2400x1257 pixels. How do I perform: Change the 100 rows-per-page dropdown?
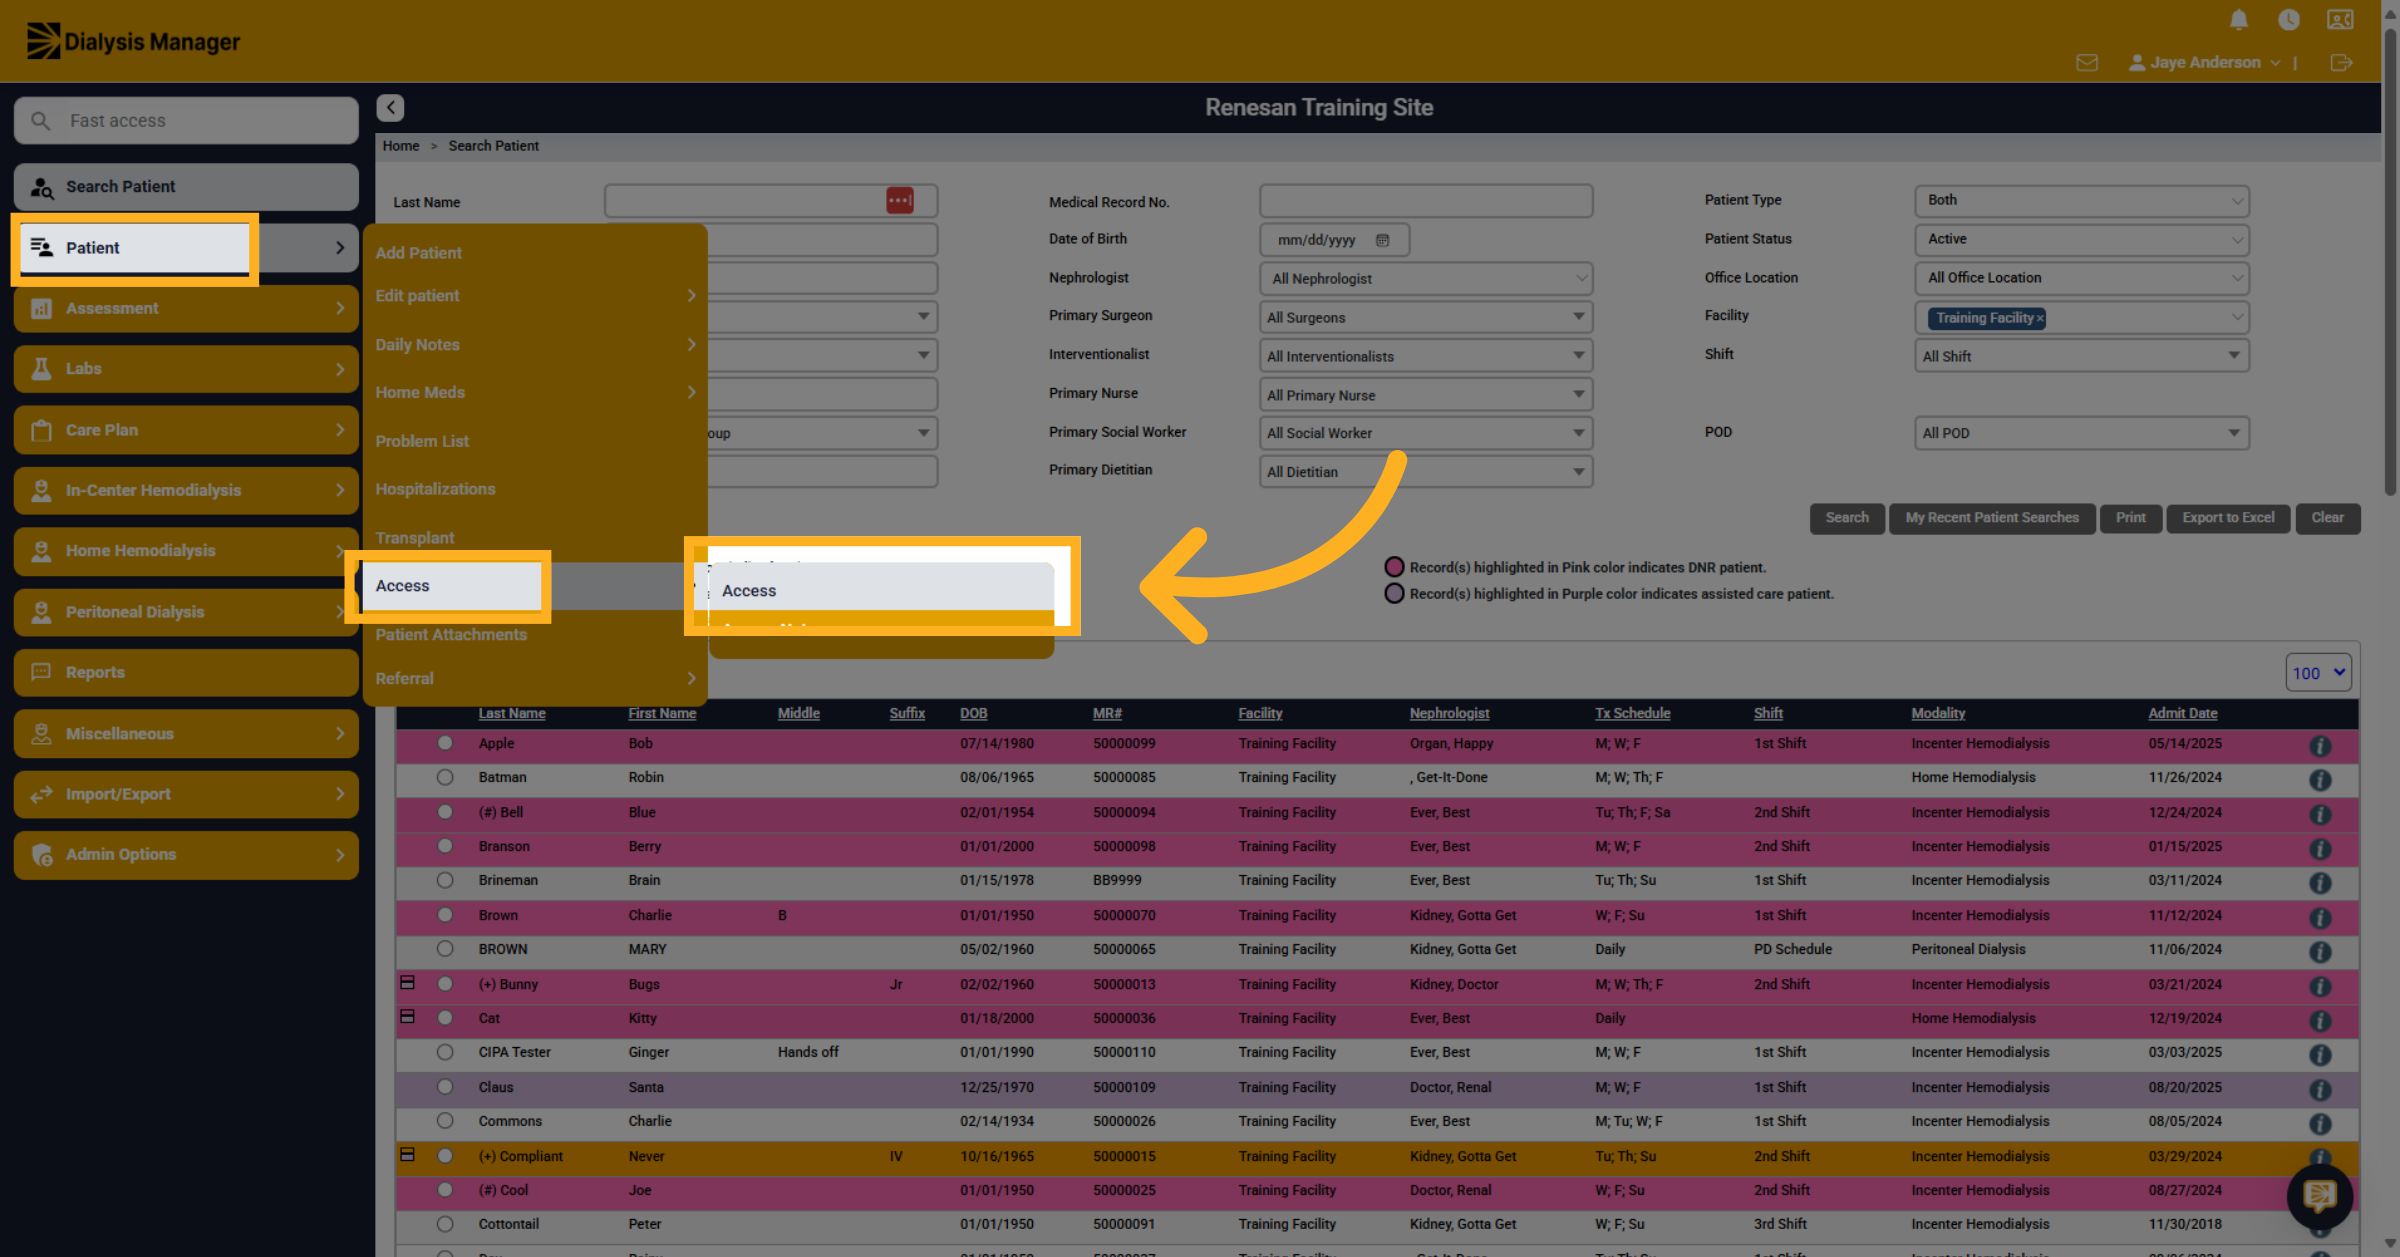2318,673
